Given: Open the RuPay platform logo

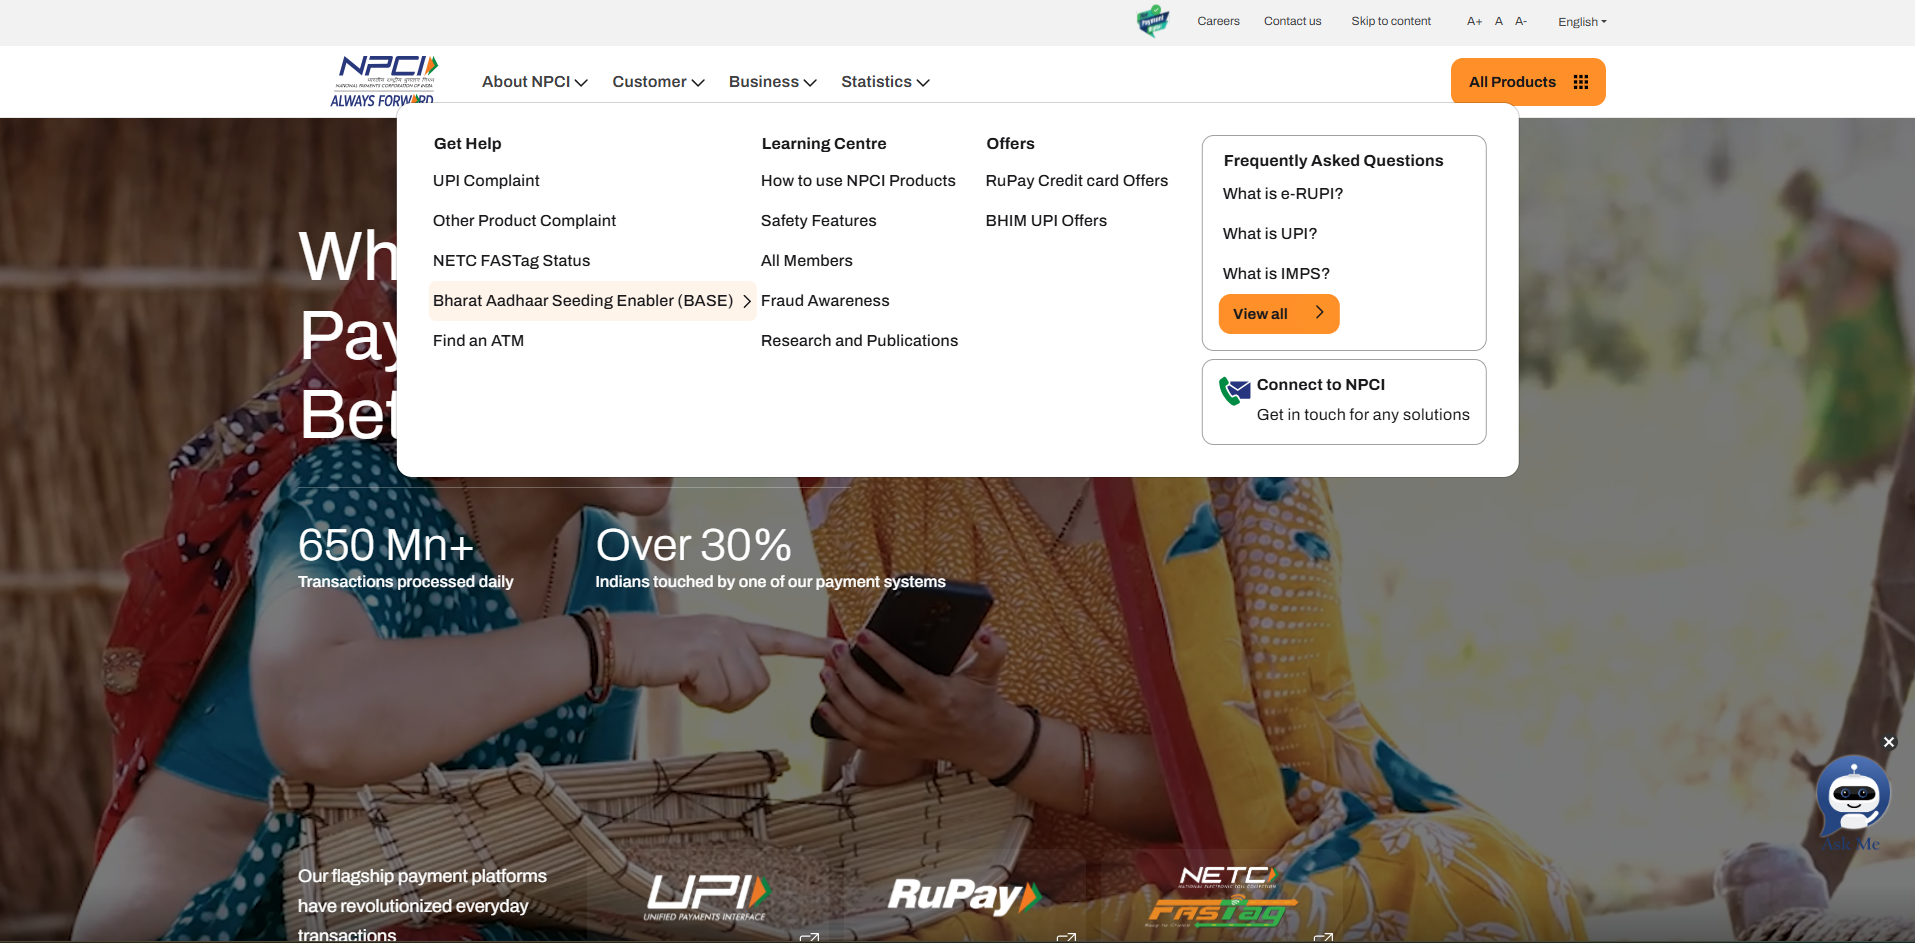Looking at the screenshot, I should pyautogui.click(x=964, y=896).
